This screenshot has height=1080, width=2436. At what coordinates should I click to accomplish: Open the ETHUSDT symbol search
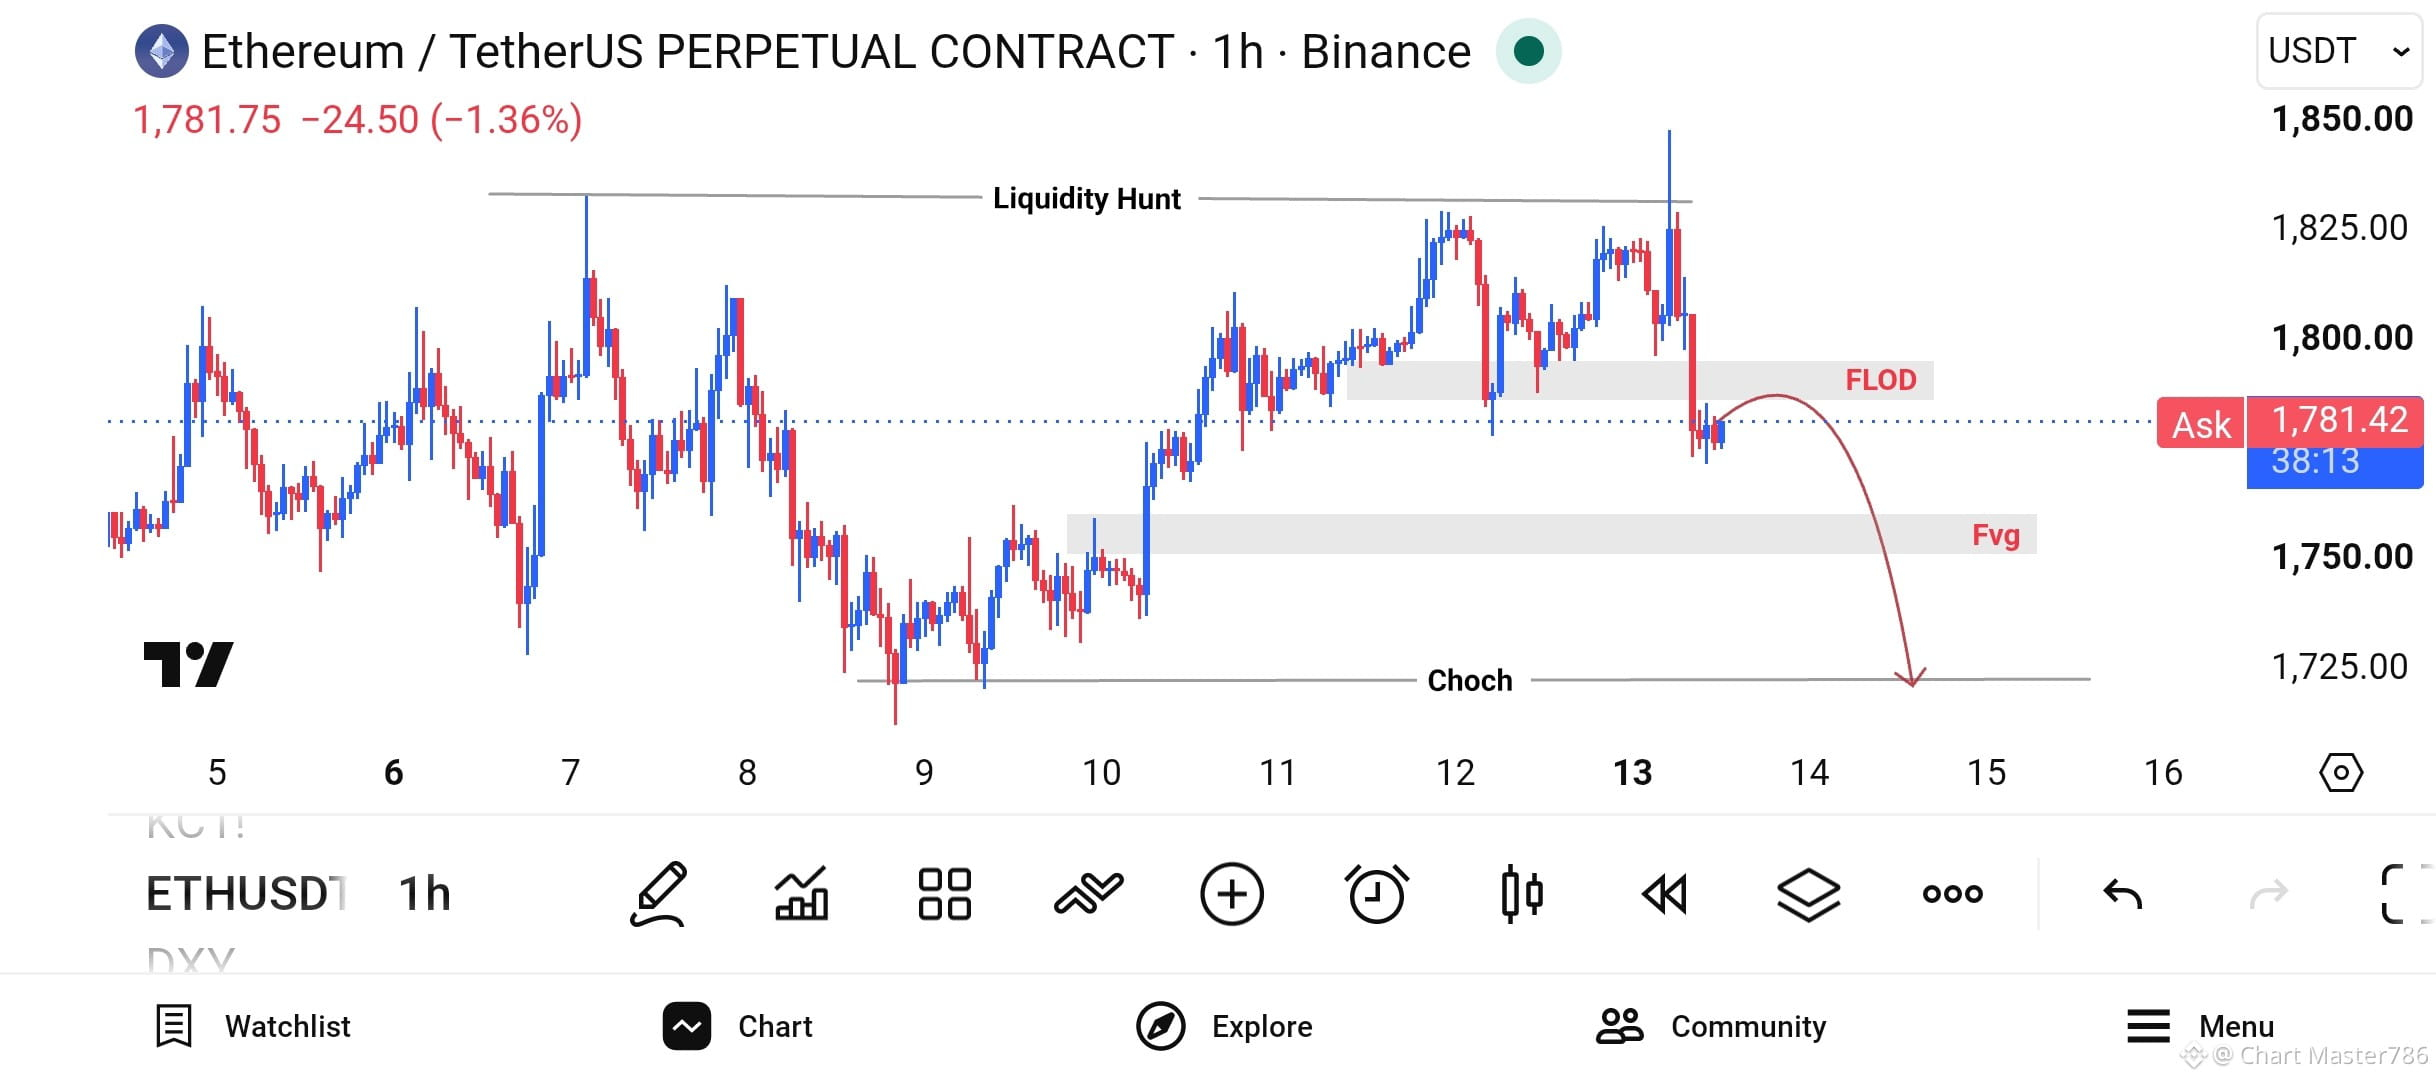(246, 894)
